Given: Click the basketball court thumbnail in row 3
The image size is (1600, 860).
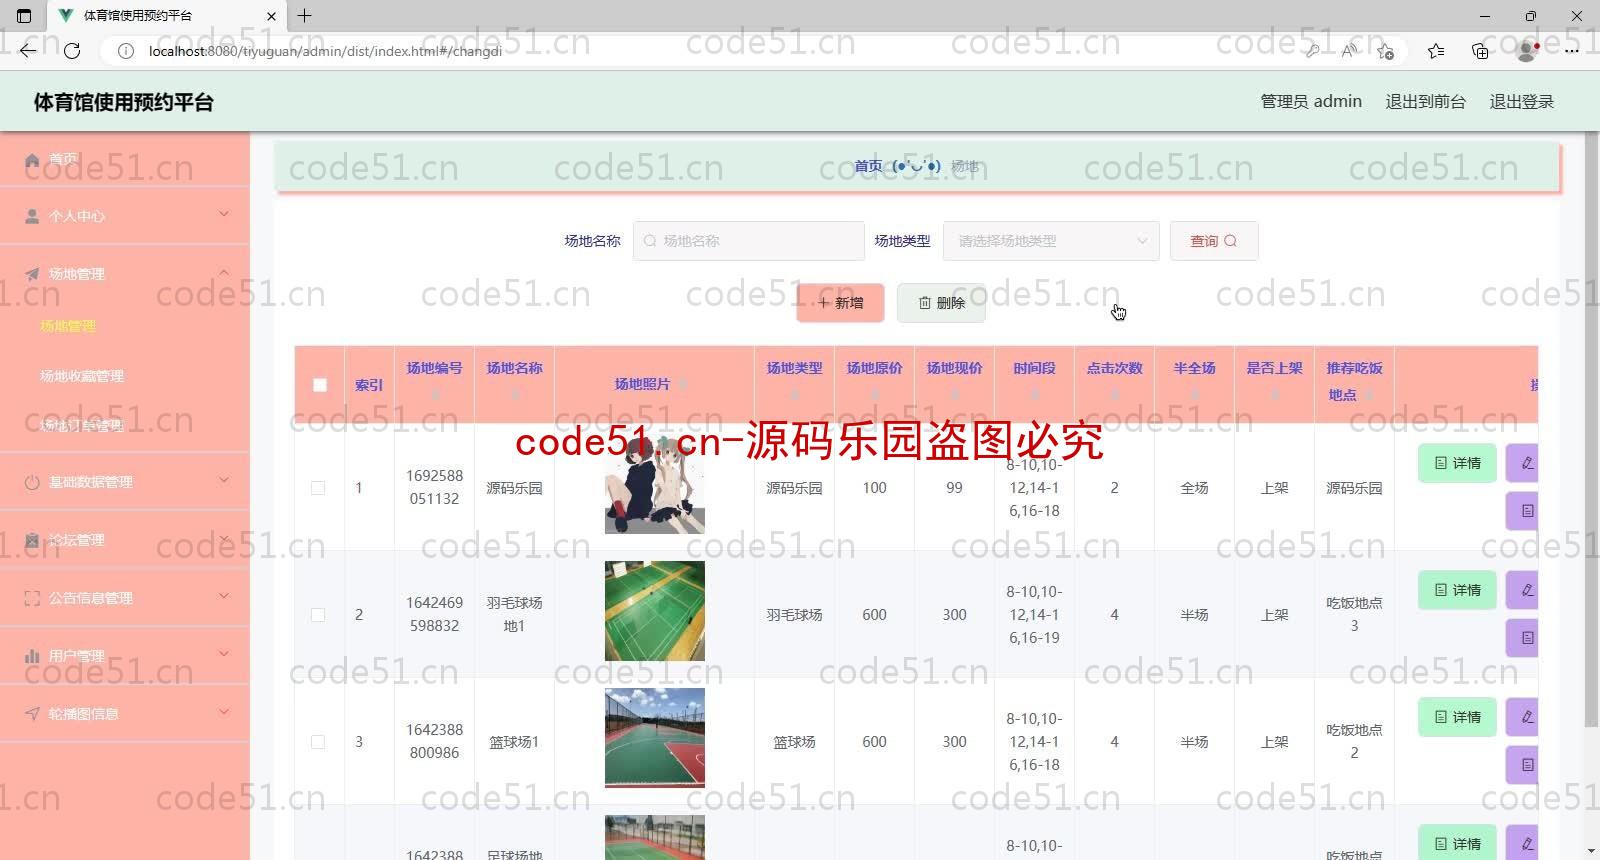Looking at the screenshot, I should click(x=654, y=738).
